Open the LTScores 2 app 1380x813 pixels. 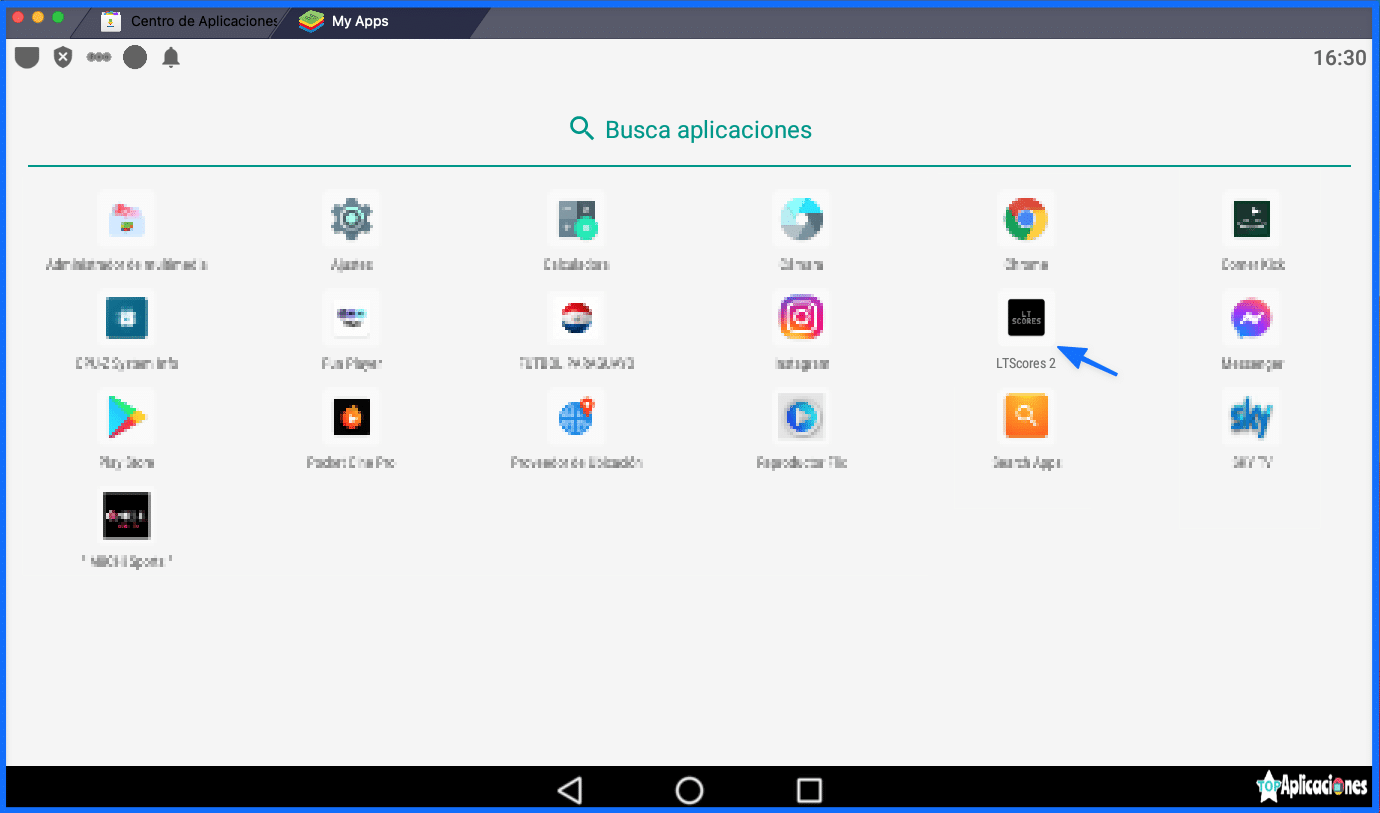tap(1026, 317)
